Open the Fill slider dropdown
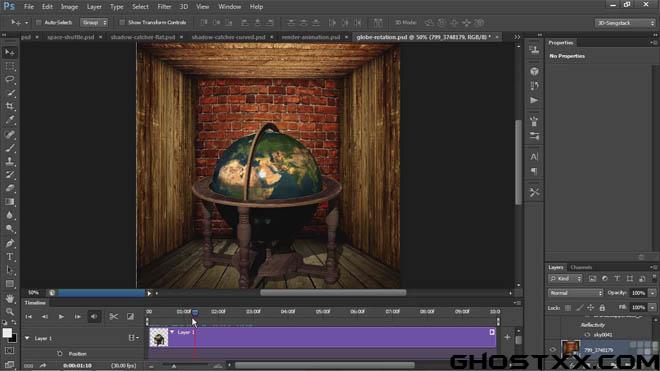660x371 pixels. (x=652, y=307)
